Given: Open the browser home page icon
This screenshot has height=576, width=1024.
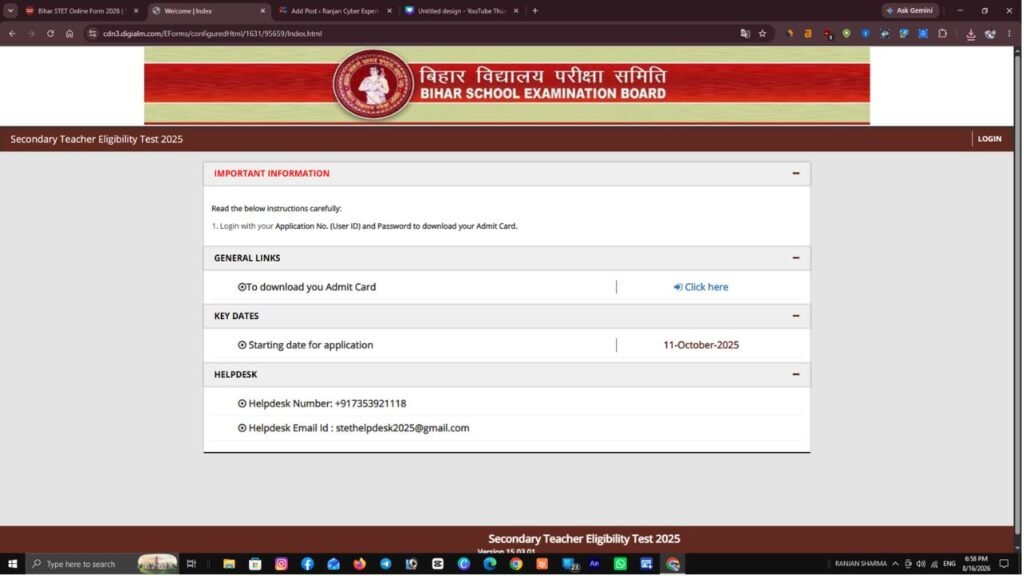Looking at the screenshot, I should click(69, 33).
